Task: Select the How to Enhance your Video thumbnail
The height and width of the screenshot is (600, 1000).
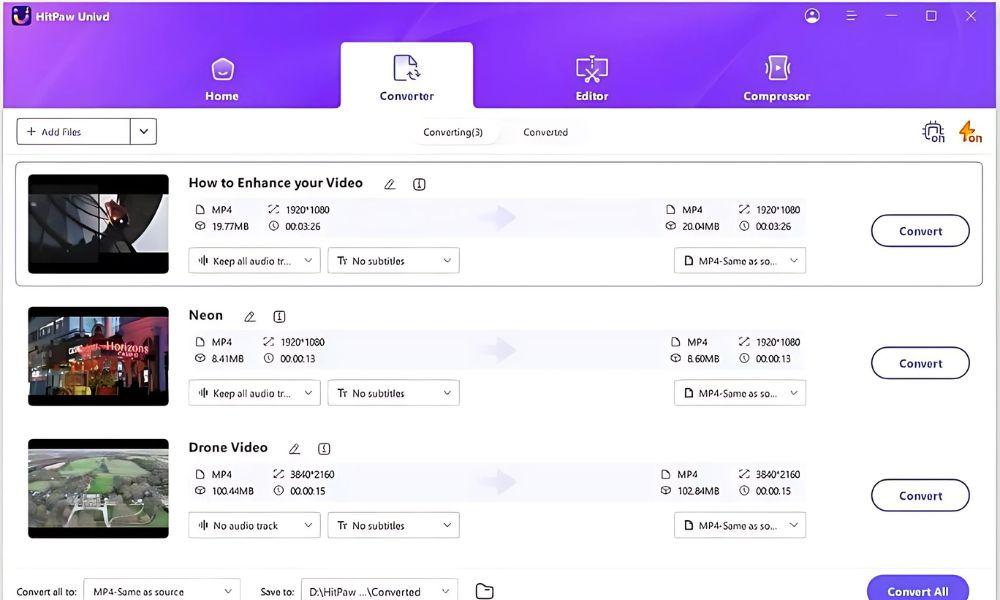Action: 98,224
